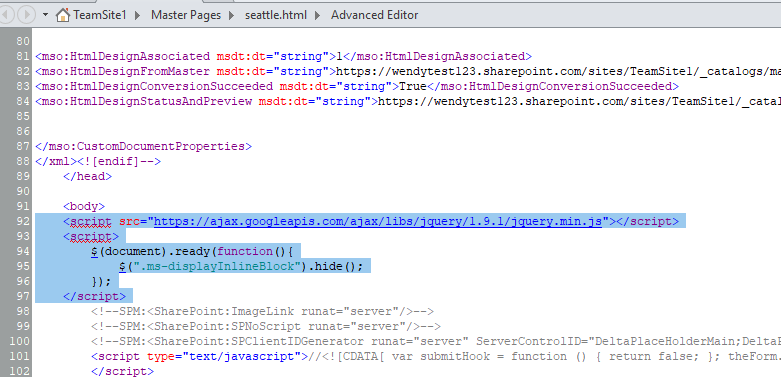Open Master Pages breadcrumb
This screenshot has width=781, height=377.
(186, 15)
